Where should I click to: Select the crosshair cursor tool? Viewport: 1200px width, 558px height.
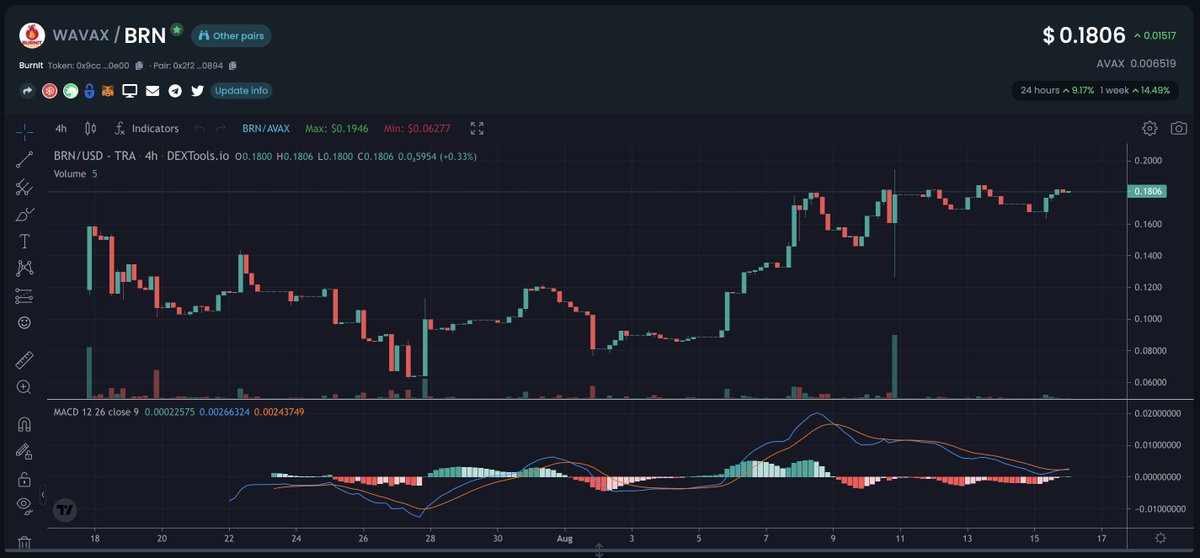[x=25, y=131]
